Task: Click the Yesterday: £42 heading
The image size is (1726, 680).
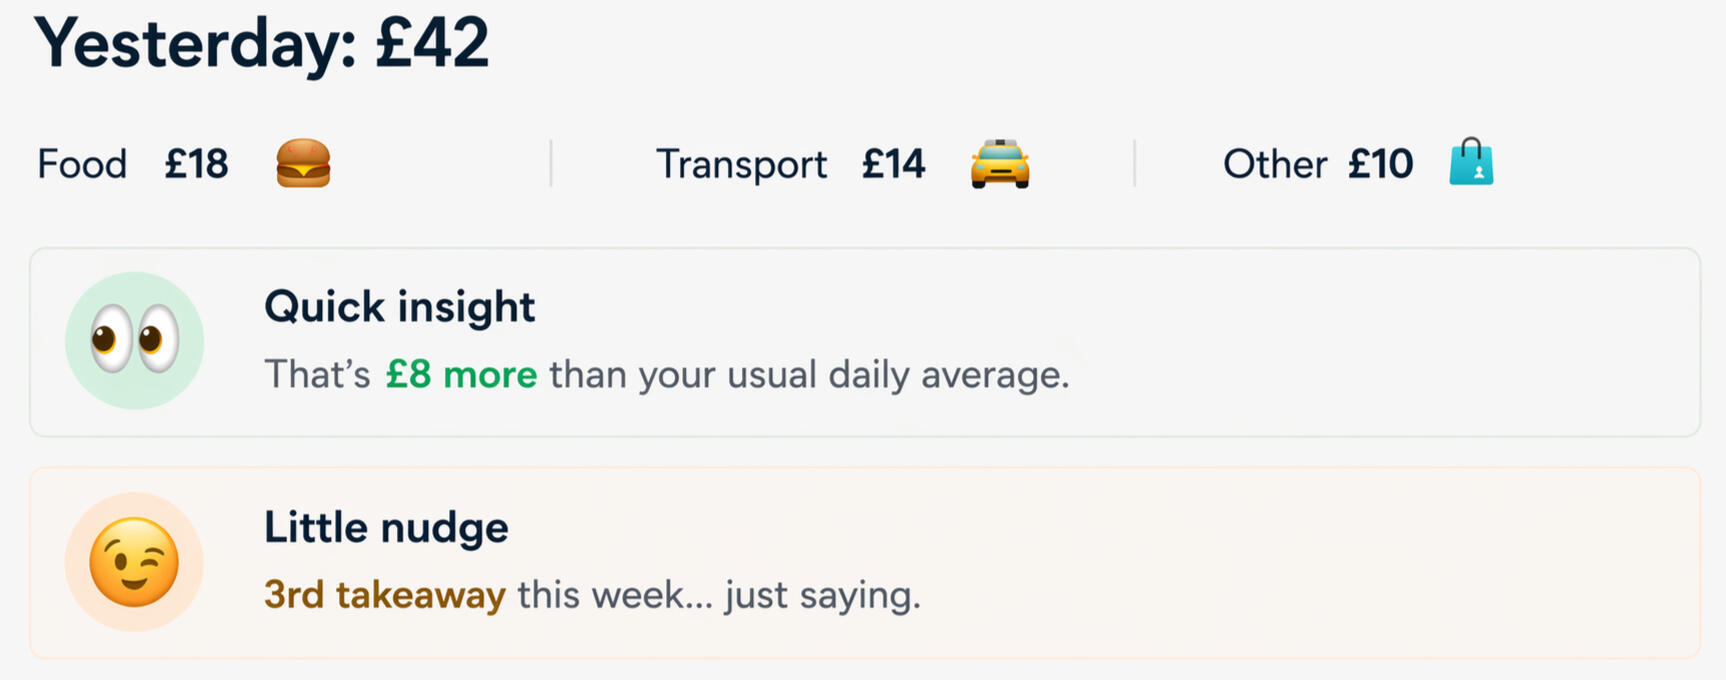Action: (262, 44)
